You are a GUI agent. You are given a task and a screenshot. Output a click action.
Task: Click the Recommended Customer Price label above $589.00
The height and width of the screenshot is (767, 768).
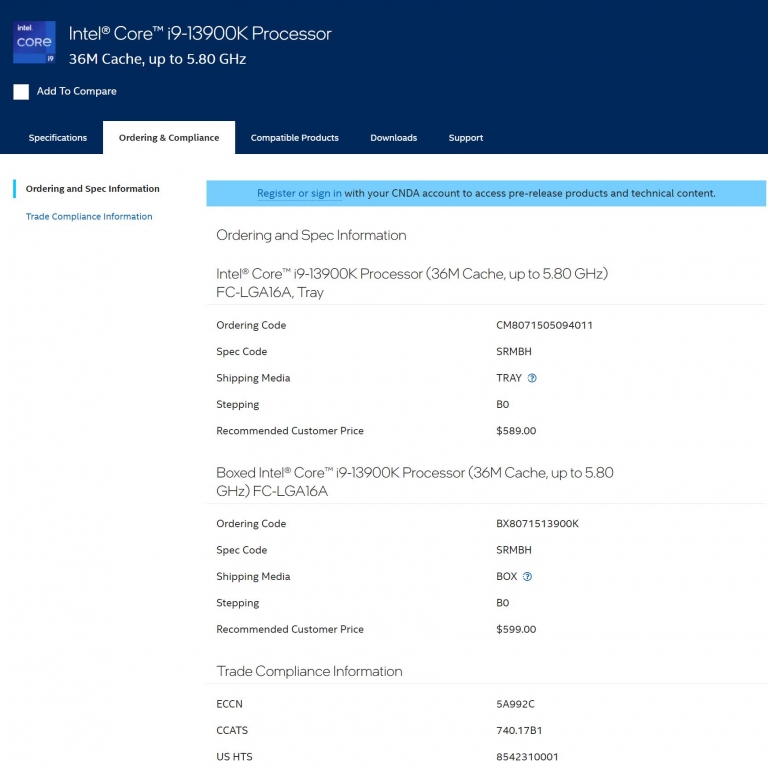(x=290, y=431)
